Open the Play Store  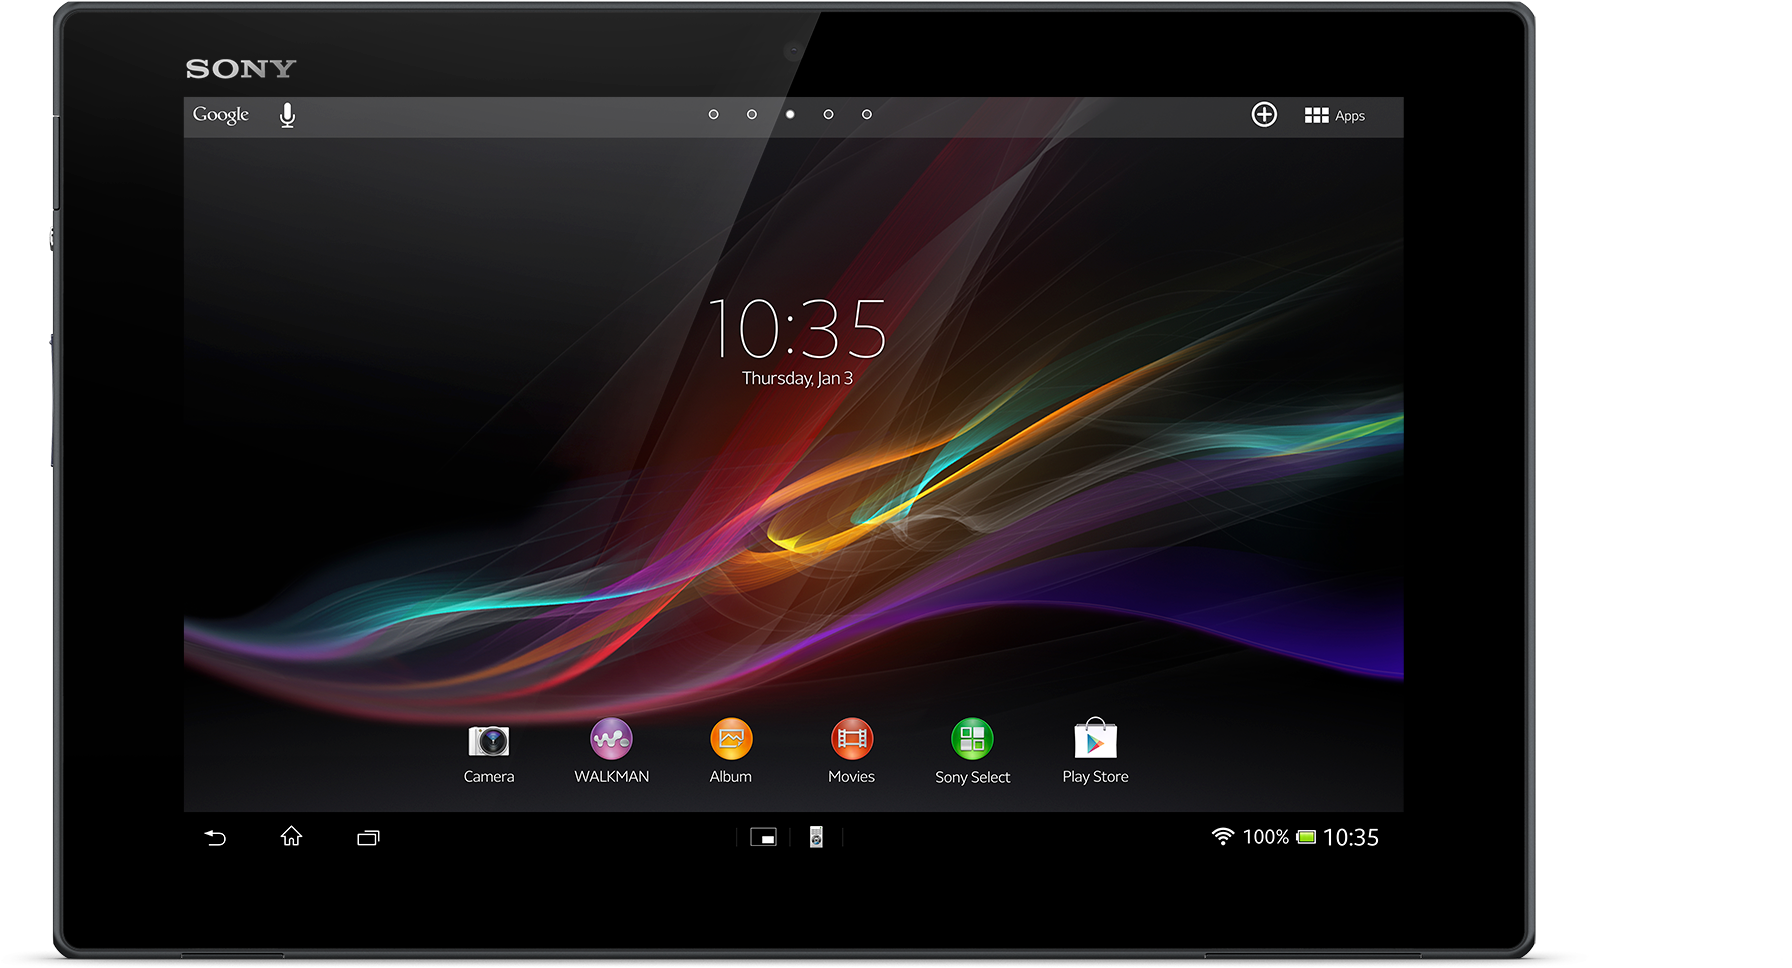(1095, 751)
